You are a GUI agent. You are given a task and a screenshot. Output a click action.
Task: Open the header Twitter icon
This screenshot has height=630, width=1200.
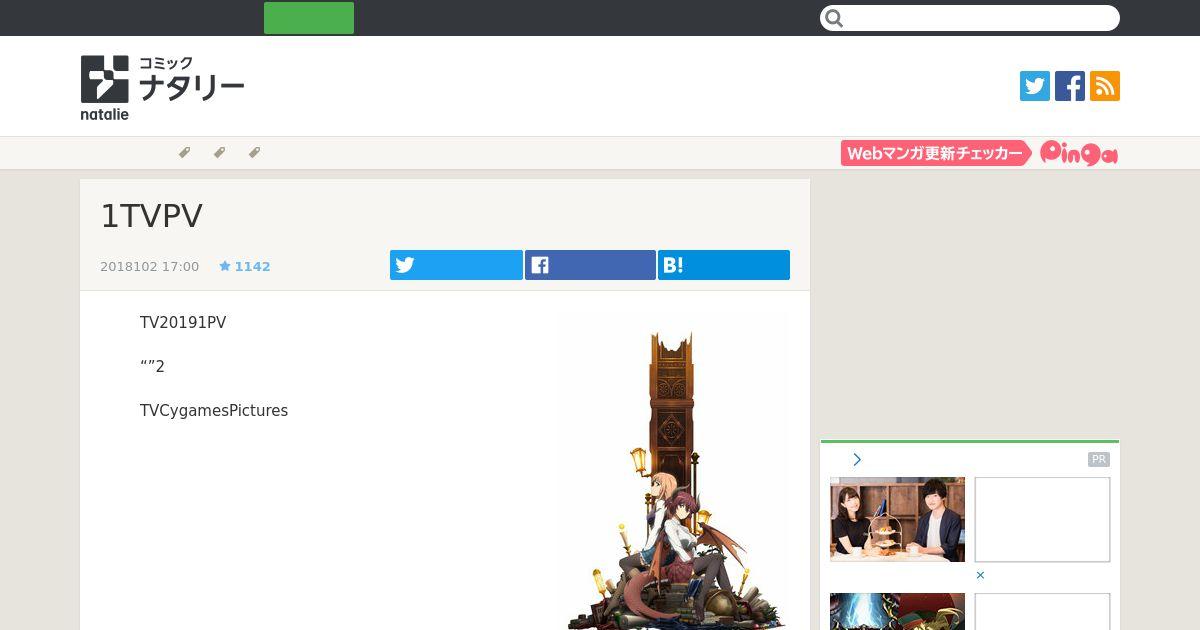[x=1035, y=86]
